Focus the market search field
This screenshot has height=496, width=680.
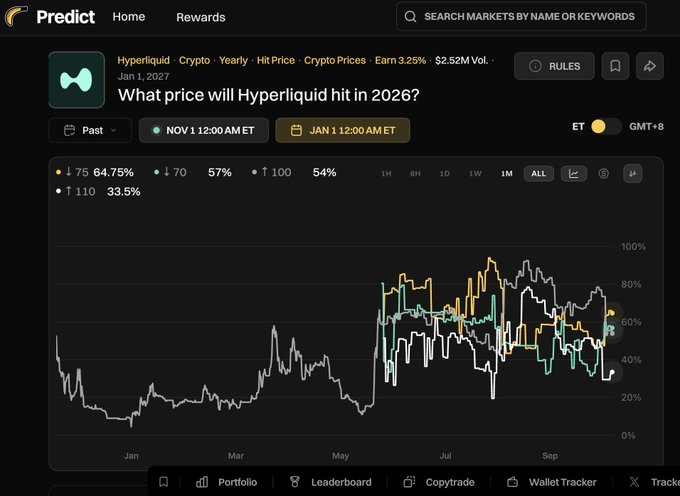(x=521, y=16)
